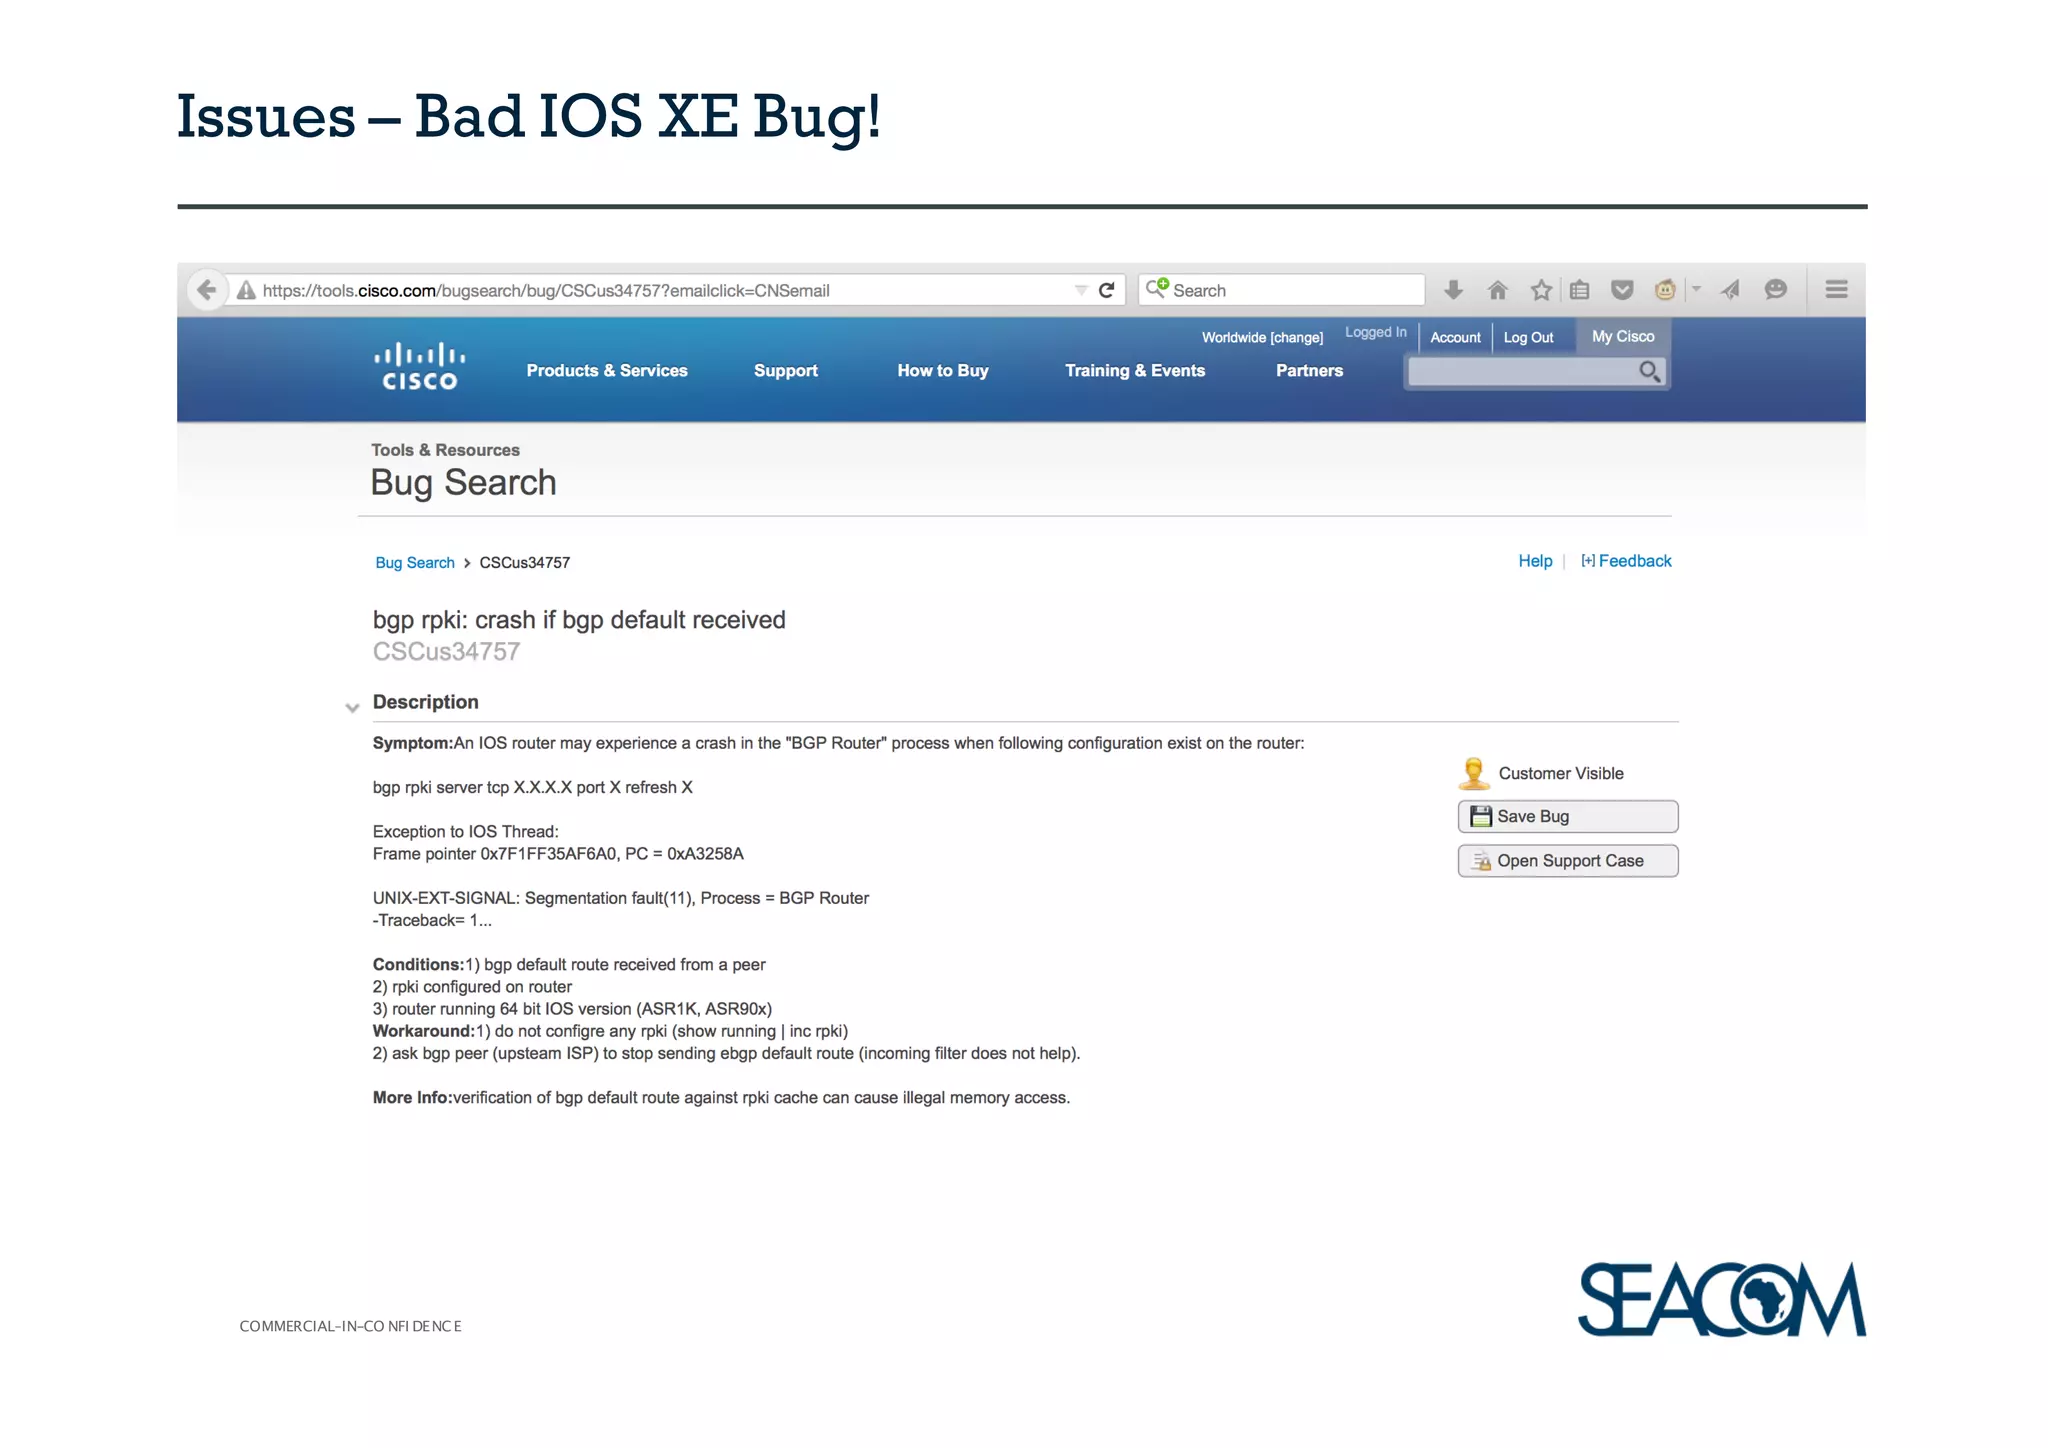Show bookmarks list icon
2048x1448 pixels.
(x=1580, y=290)
